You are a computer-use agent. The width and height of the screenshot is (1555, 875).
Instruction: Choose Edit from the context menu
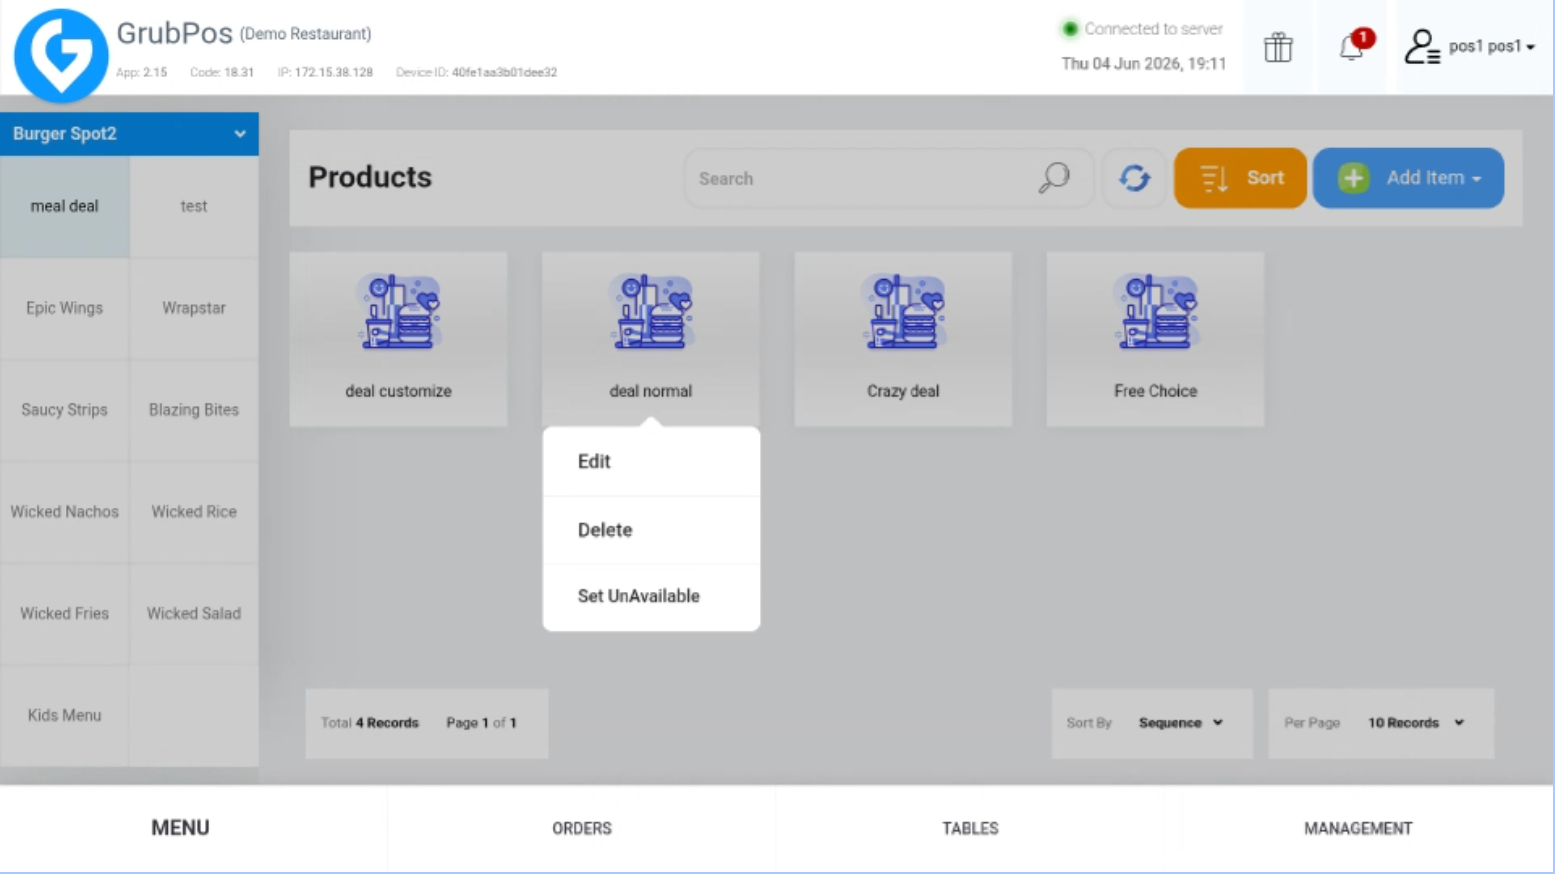coord(651,462)
